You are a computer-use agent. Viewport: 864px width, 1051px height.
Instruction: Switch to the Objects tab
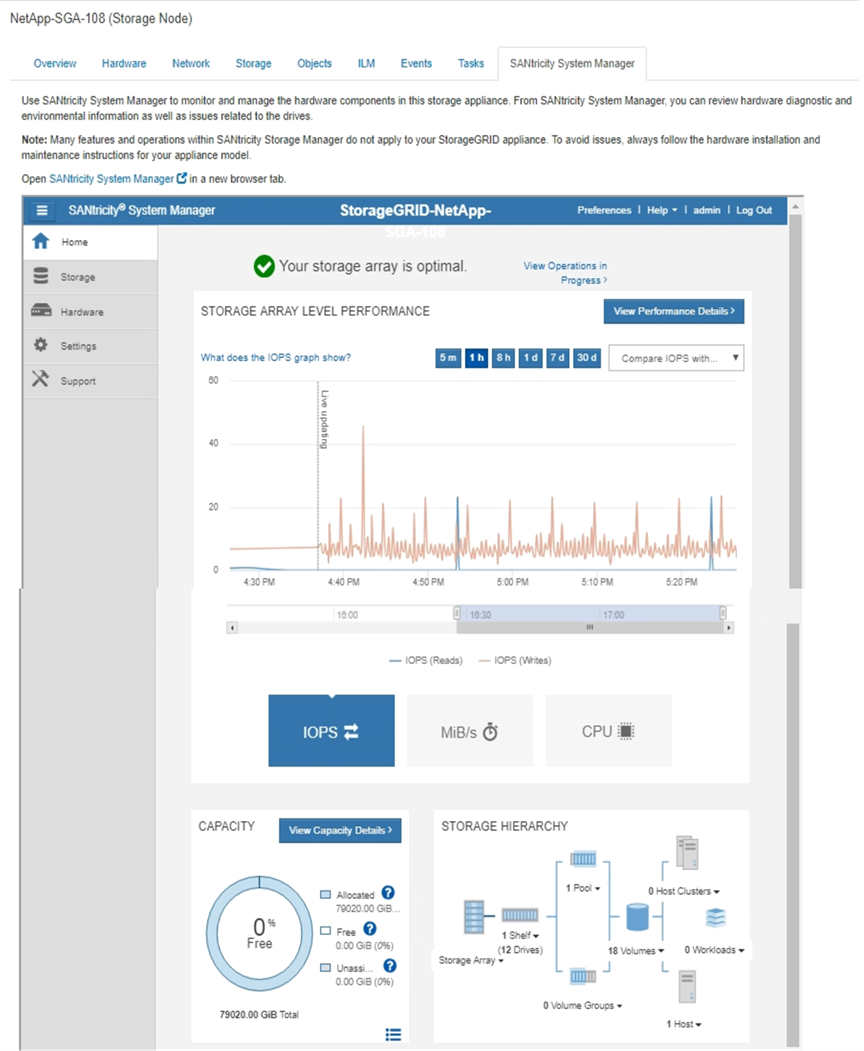pos(314,64)
